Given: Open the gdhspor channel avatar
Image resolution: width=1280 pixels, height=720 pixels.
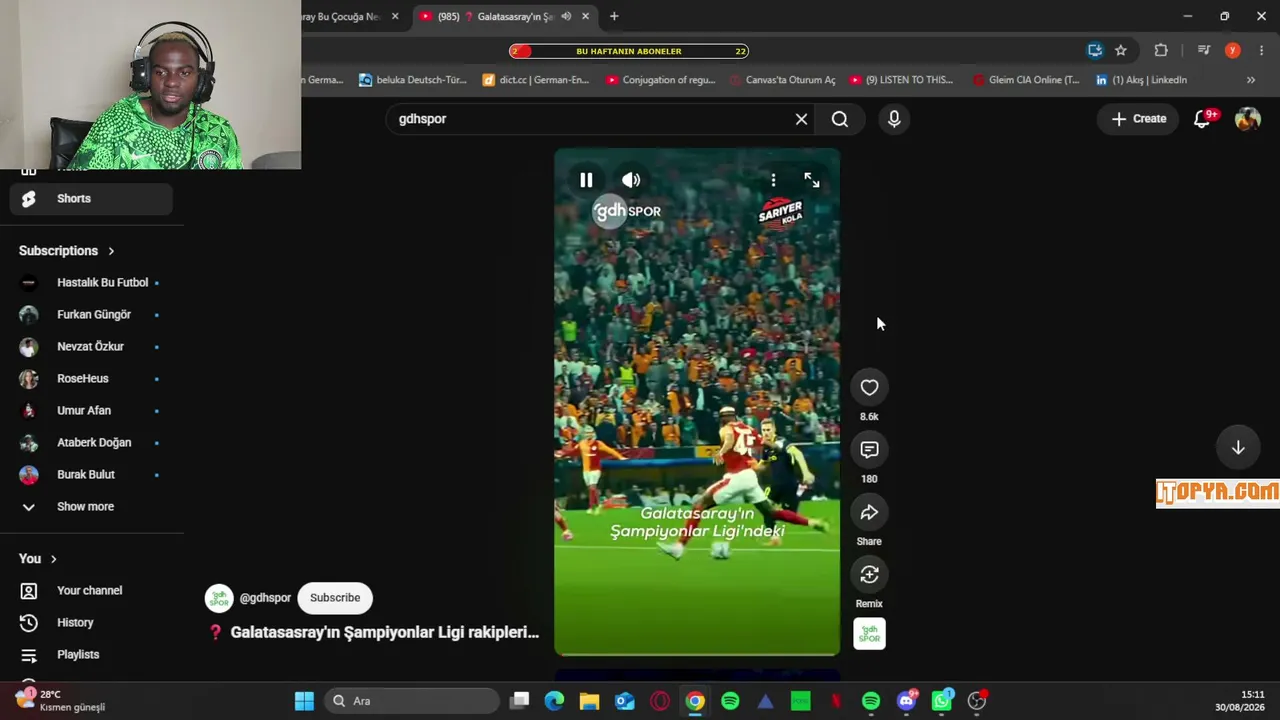Looking at the screenshot, I should [x=219, y=598].
